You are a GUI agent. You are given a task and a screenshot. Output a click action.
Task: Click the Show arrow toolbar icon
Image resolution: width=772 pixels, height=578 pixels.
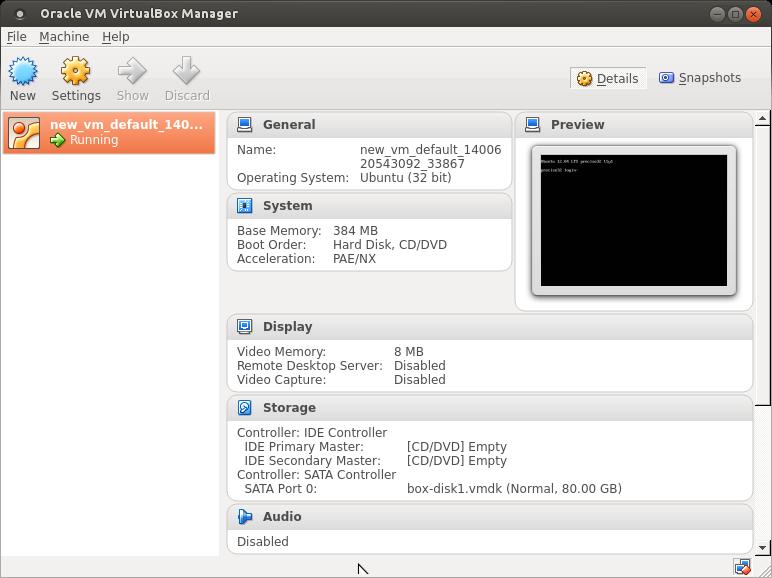click(x=132, y=72)
